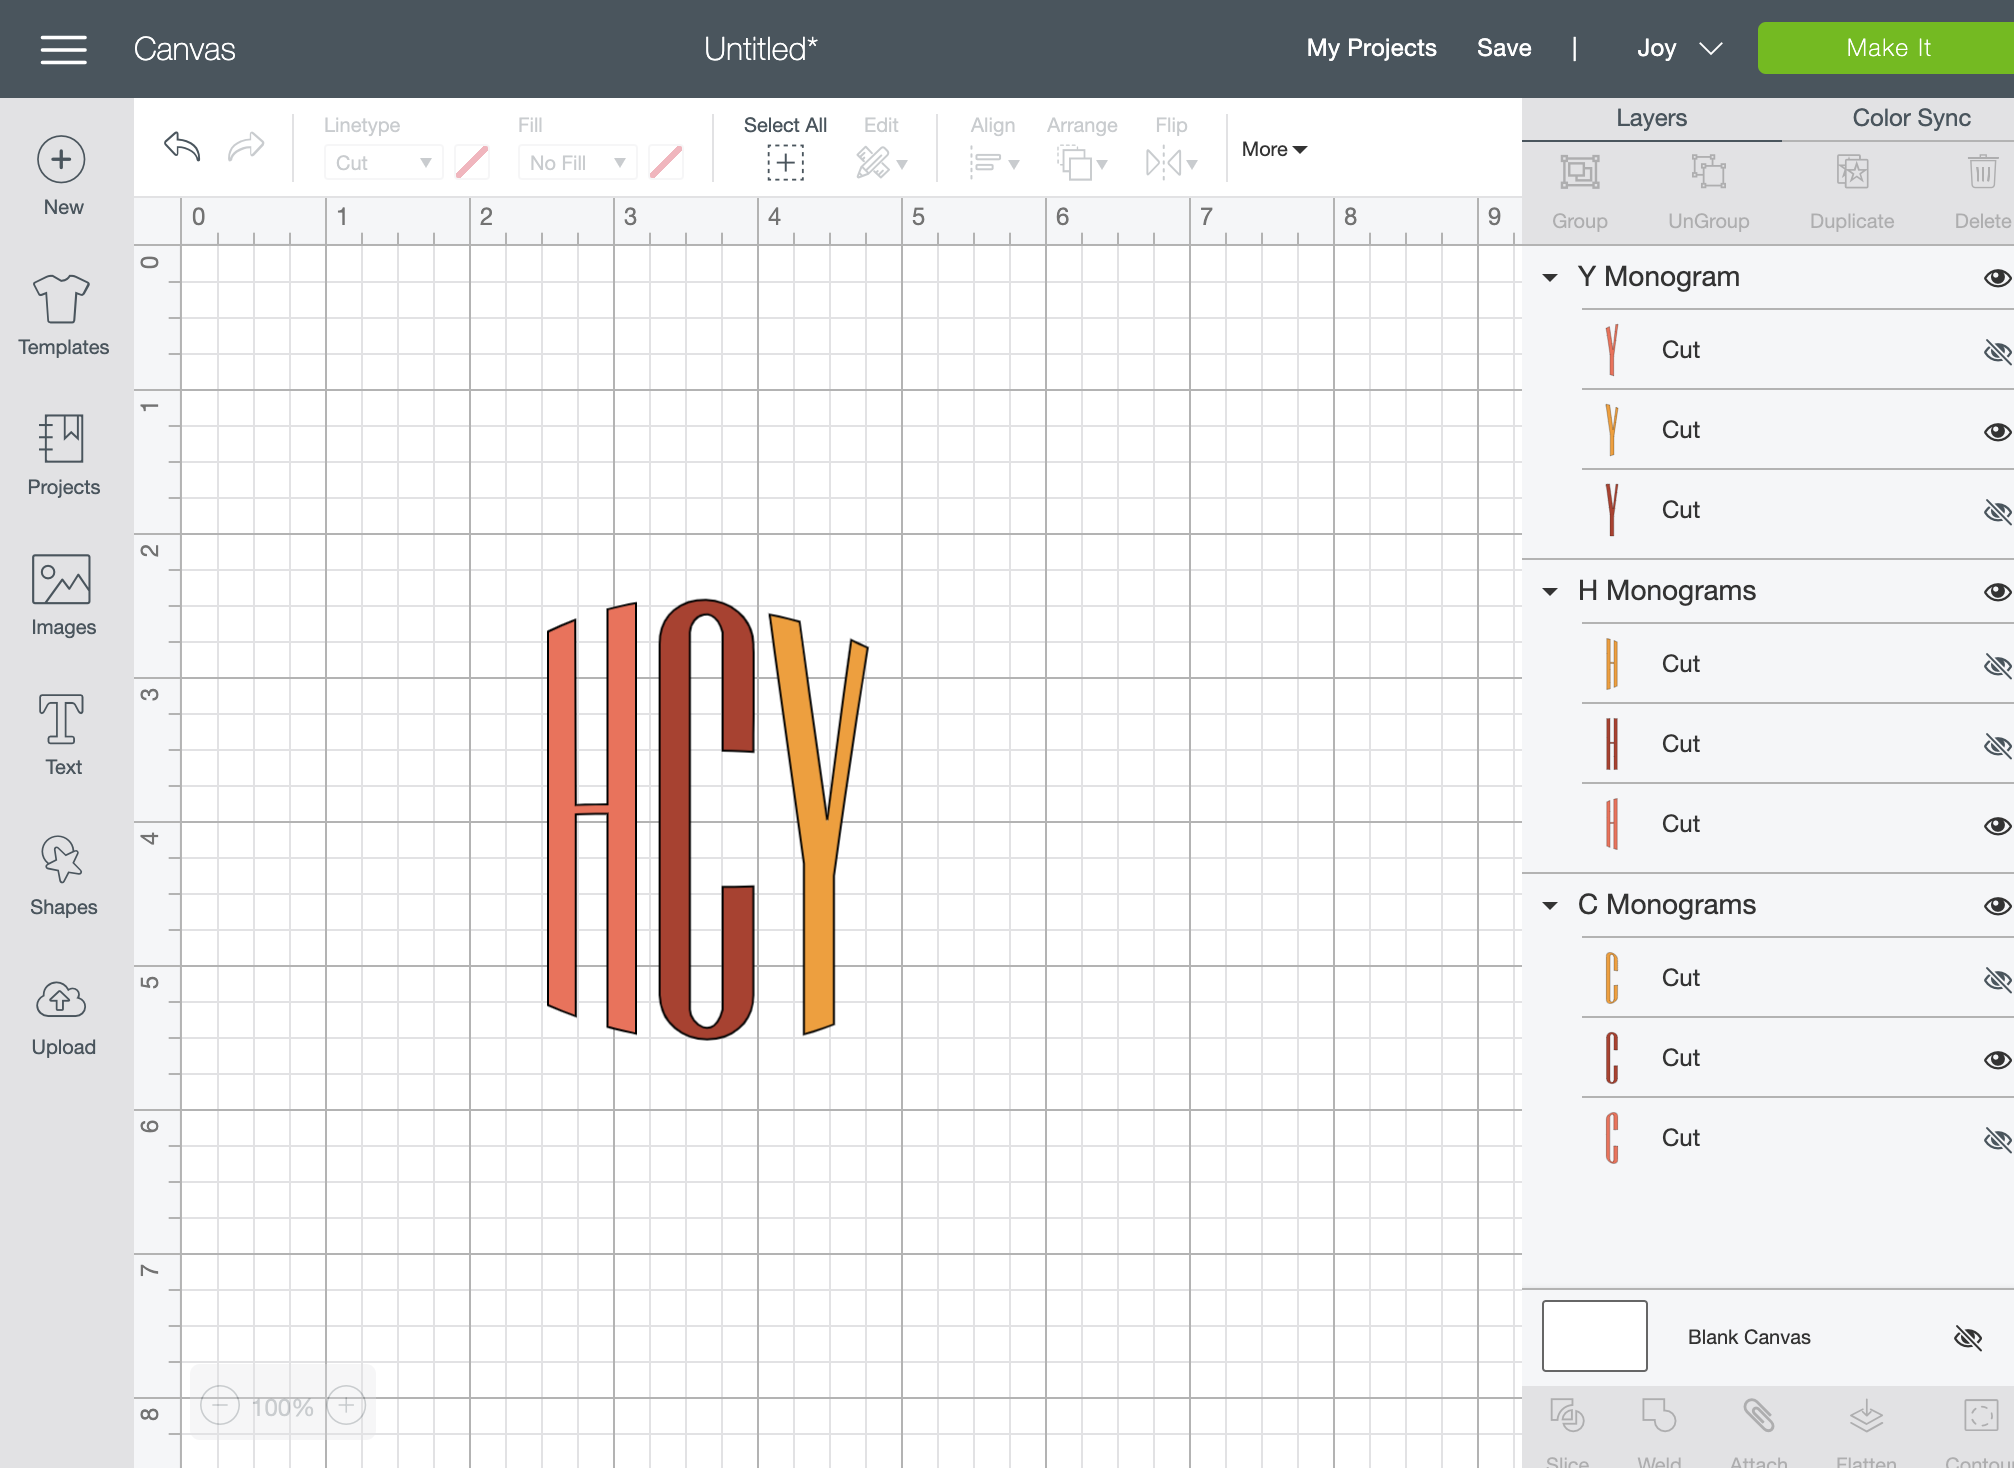2014x1468 pixels.
Task: Click the Slice tool icon
Action: click(1567, 1416)
